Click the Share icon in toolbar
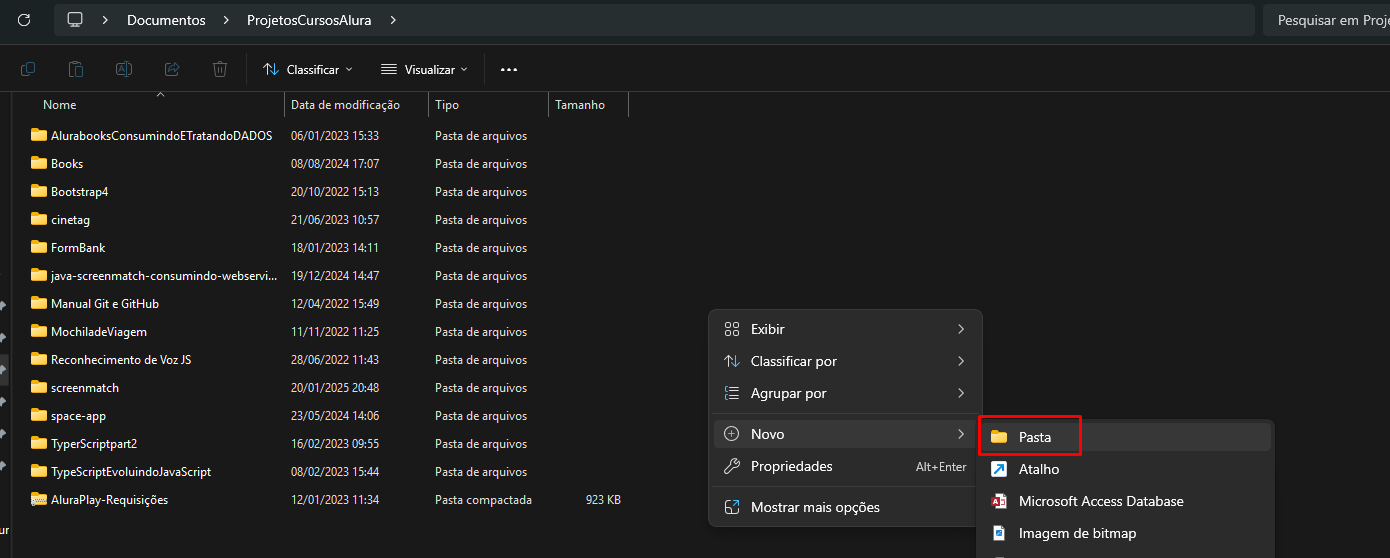Viewport: 1390px width, 558px height. click(172, 69)
